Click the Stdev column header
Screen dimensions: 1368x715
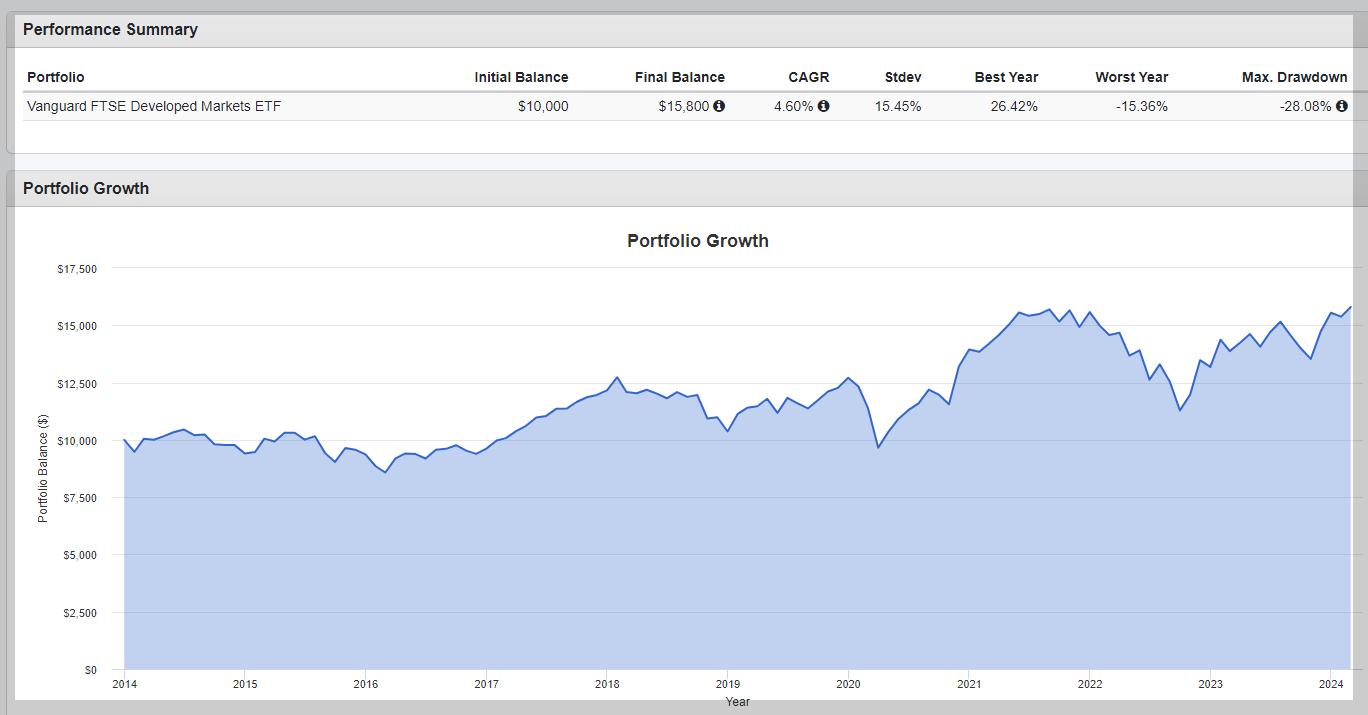903,77
